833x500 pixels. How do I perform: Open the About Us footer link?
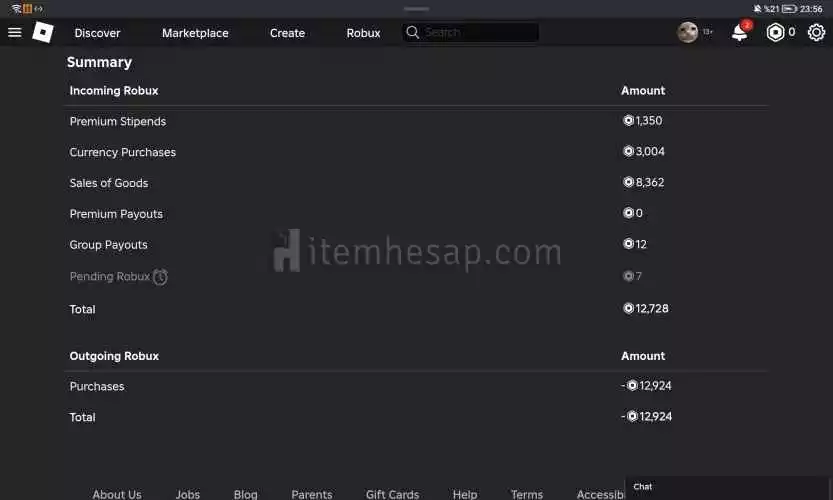117,494
